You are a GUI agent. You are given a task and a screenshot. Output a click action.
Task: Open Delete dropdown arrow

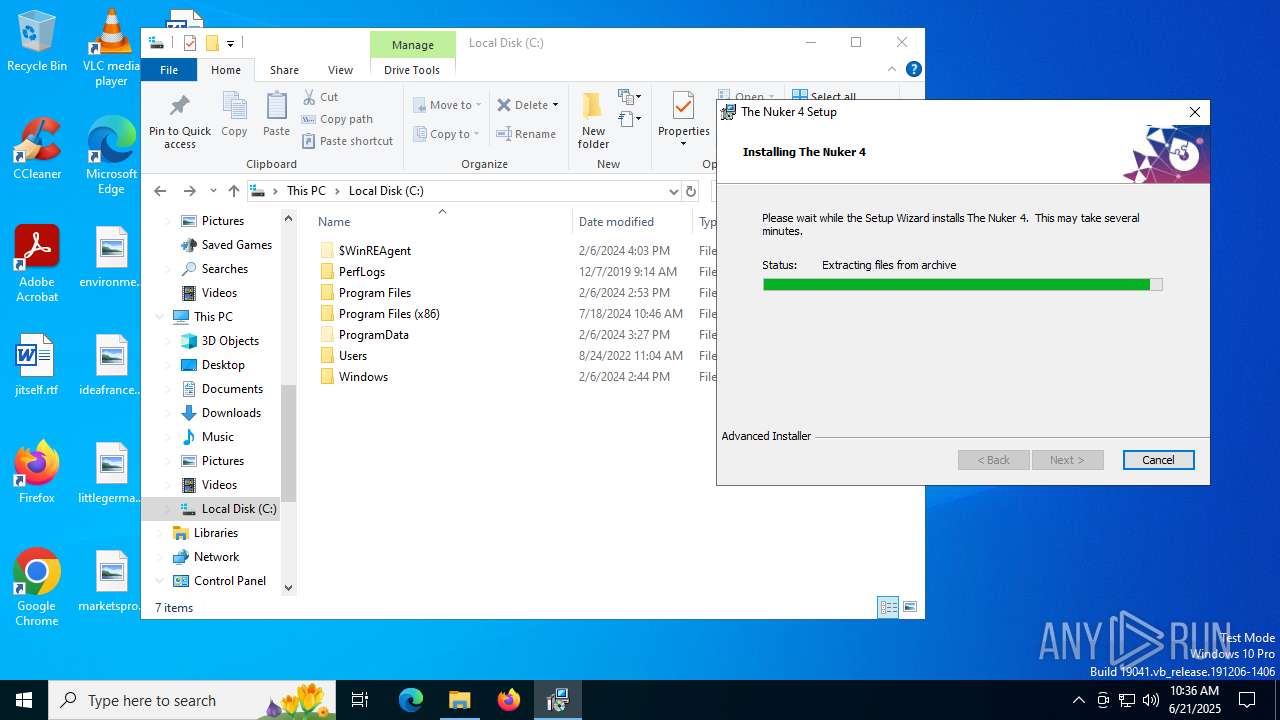555,105
